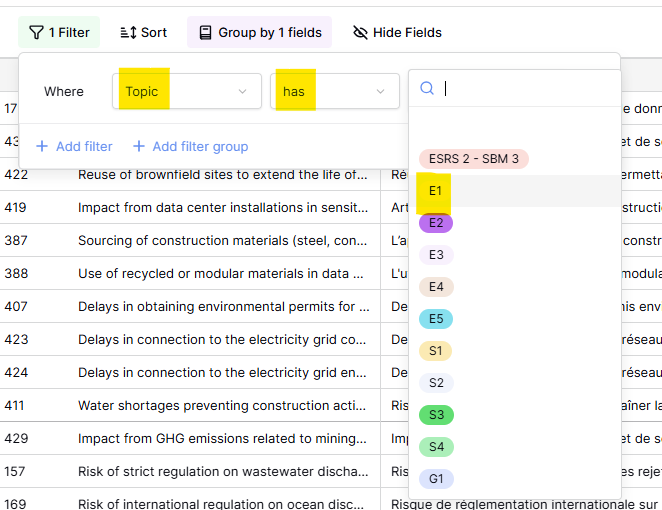
Task: Click the Add filter group link
Action: tap(200, 147)
